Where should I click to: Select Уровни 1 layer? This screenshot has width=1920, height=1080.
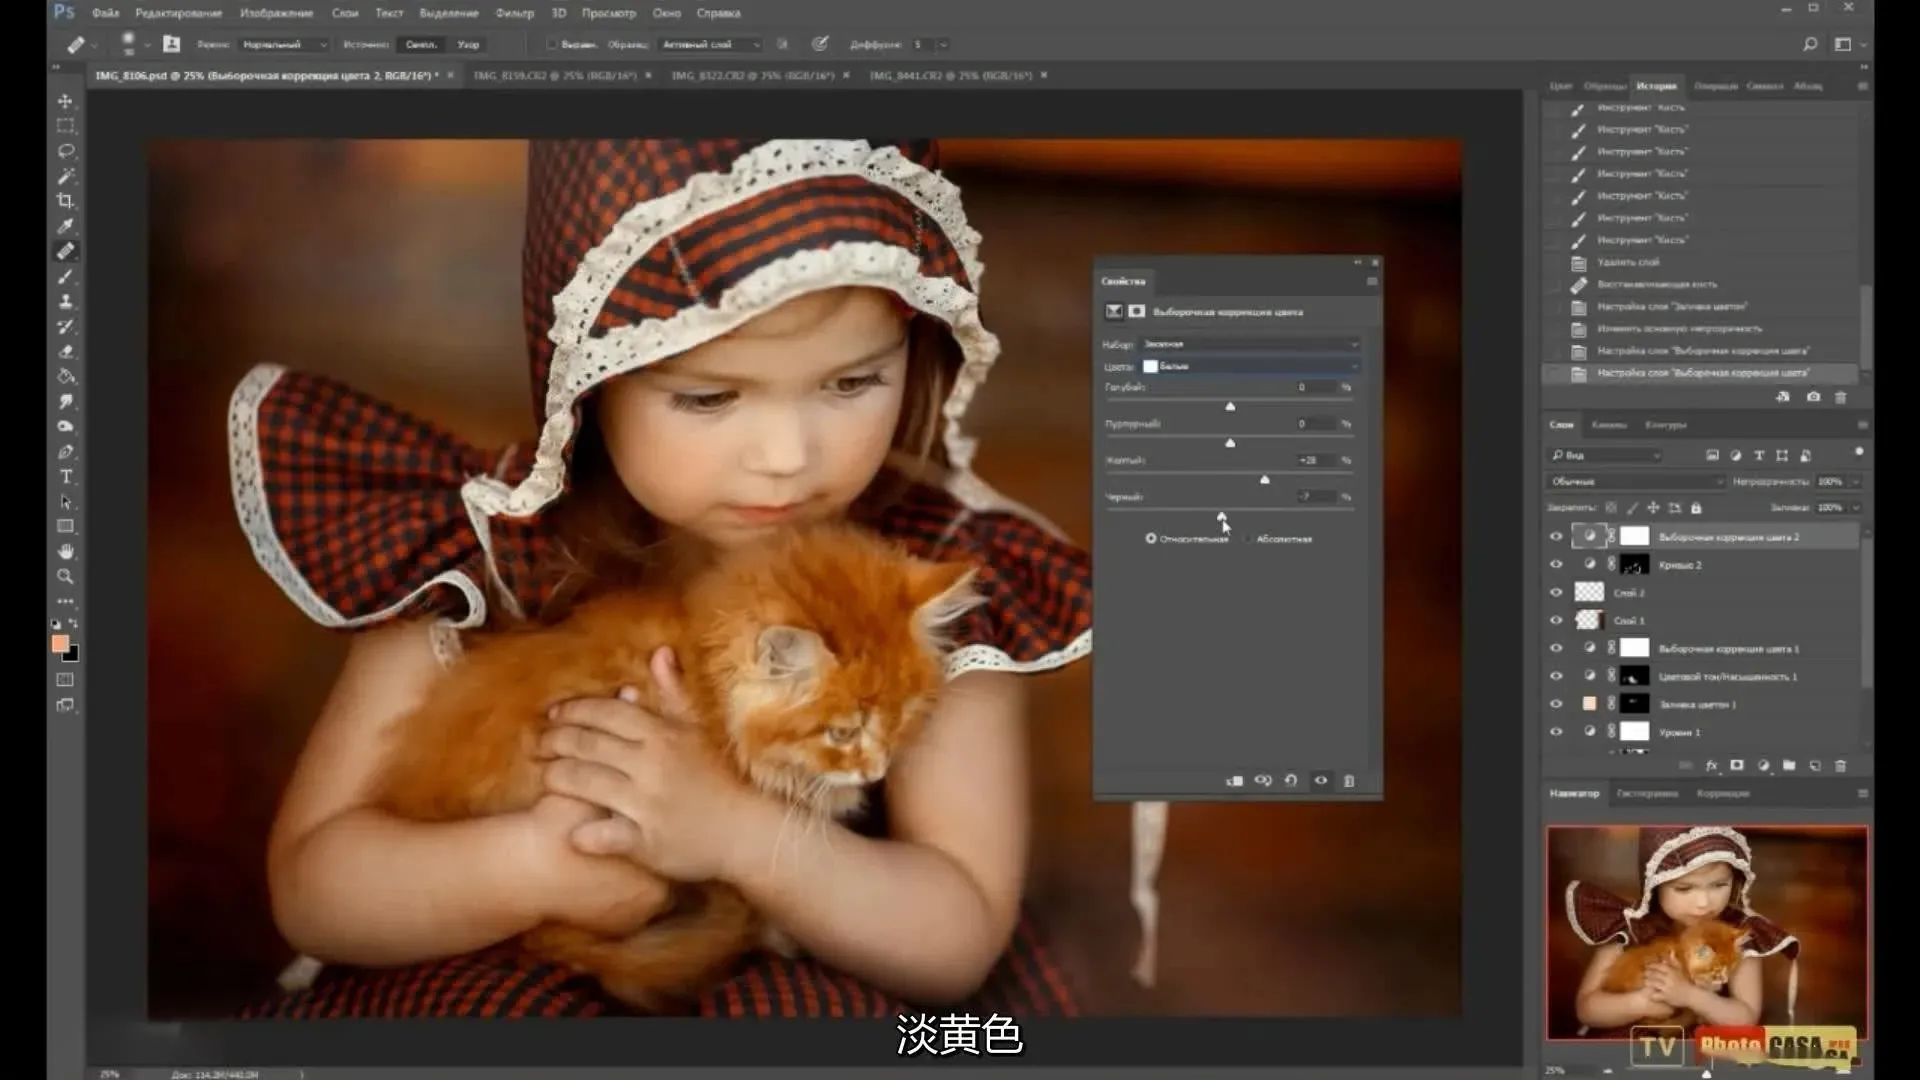(1680, 733)
